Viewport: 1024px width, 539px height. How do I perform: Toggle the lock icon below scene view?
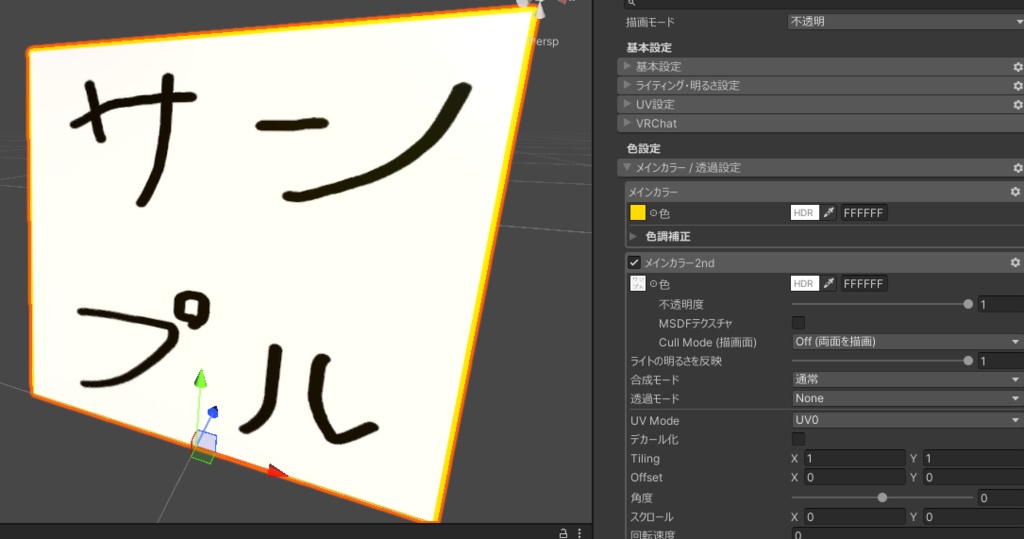pos(563,533)
